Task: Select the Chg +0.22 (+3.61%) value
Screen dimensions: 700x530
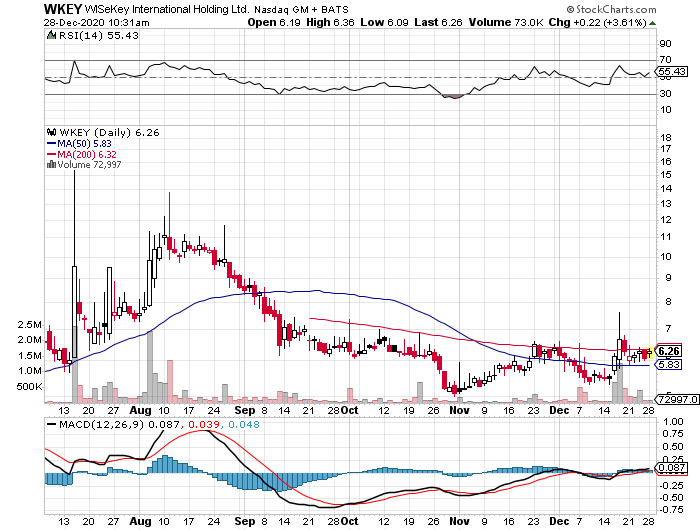Action: pyautogui.click(x=598, y=22)
